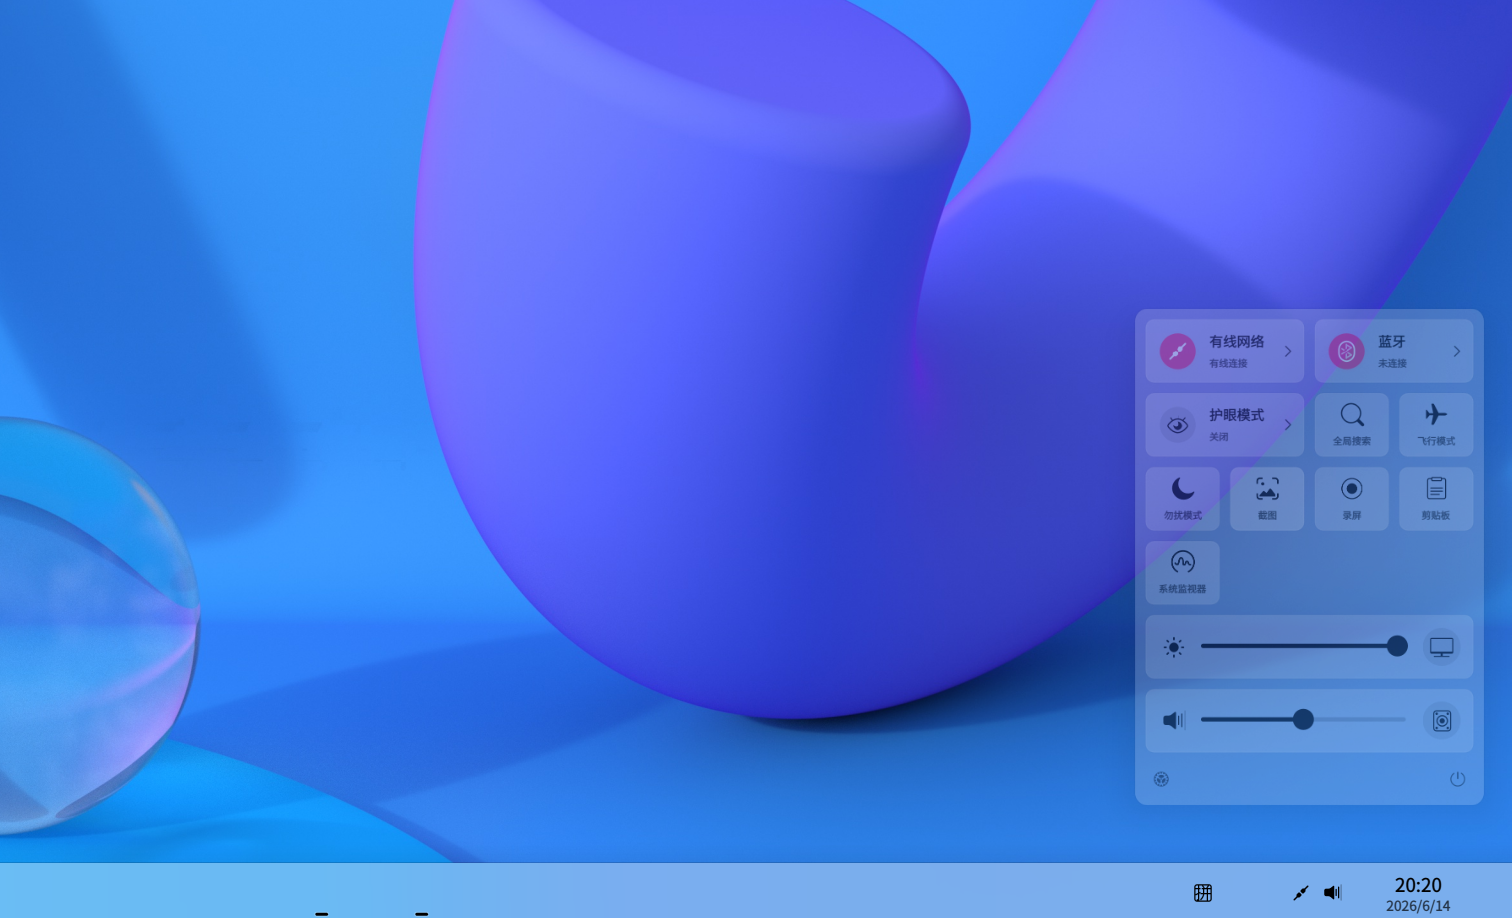Open the 剪贴板 clipboard tile

pos(1436,499)
